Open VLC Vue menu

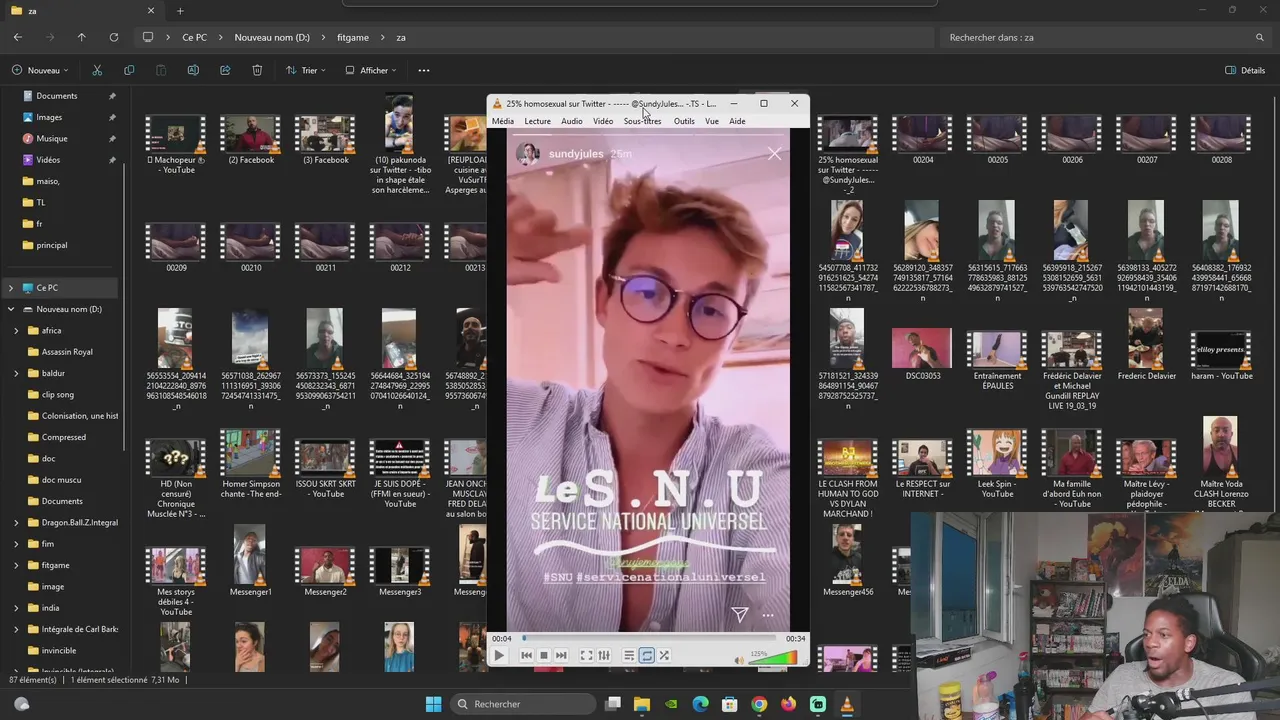tap(712, 121)
